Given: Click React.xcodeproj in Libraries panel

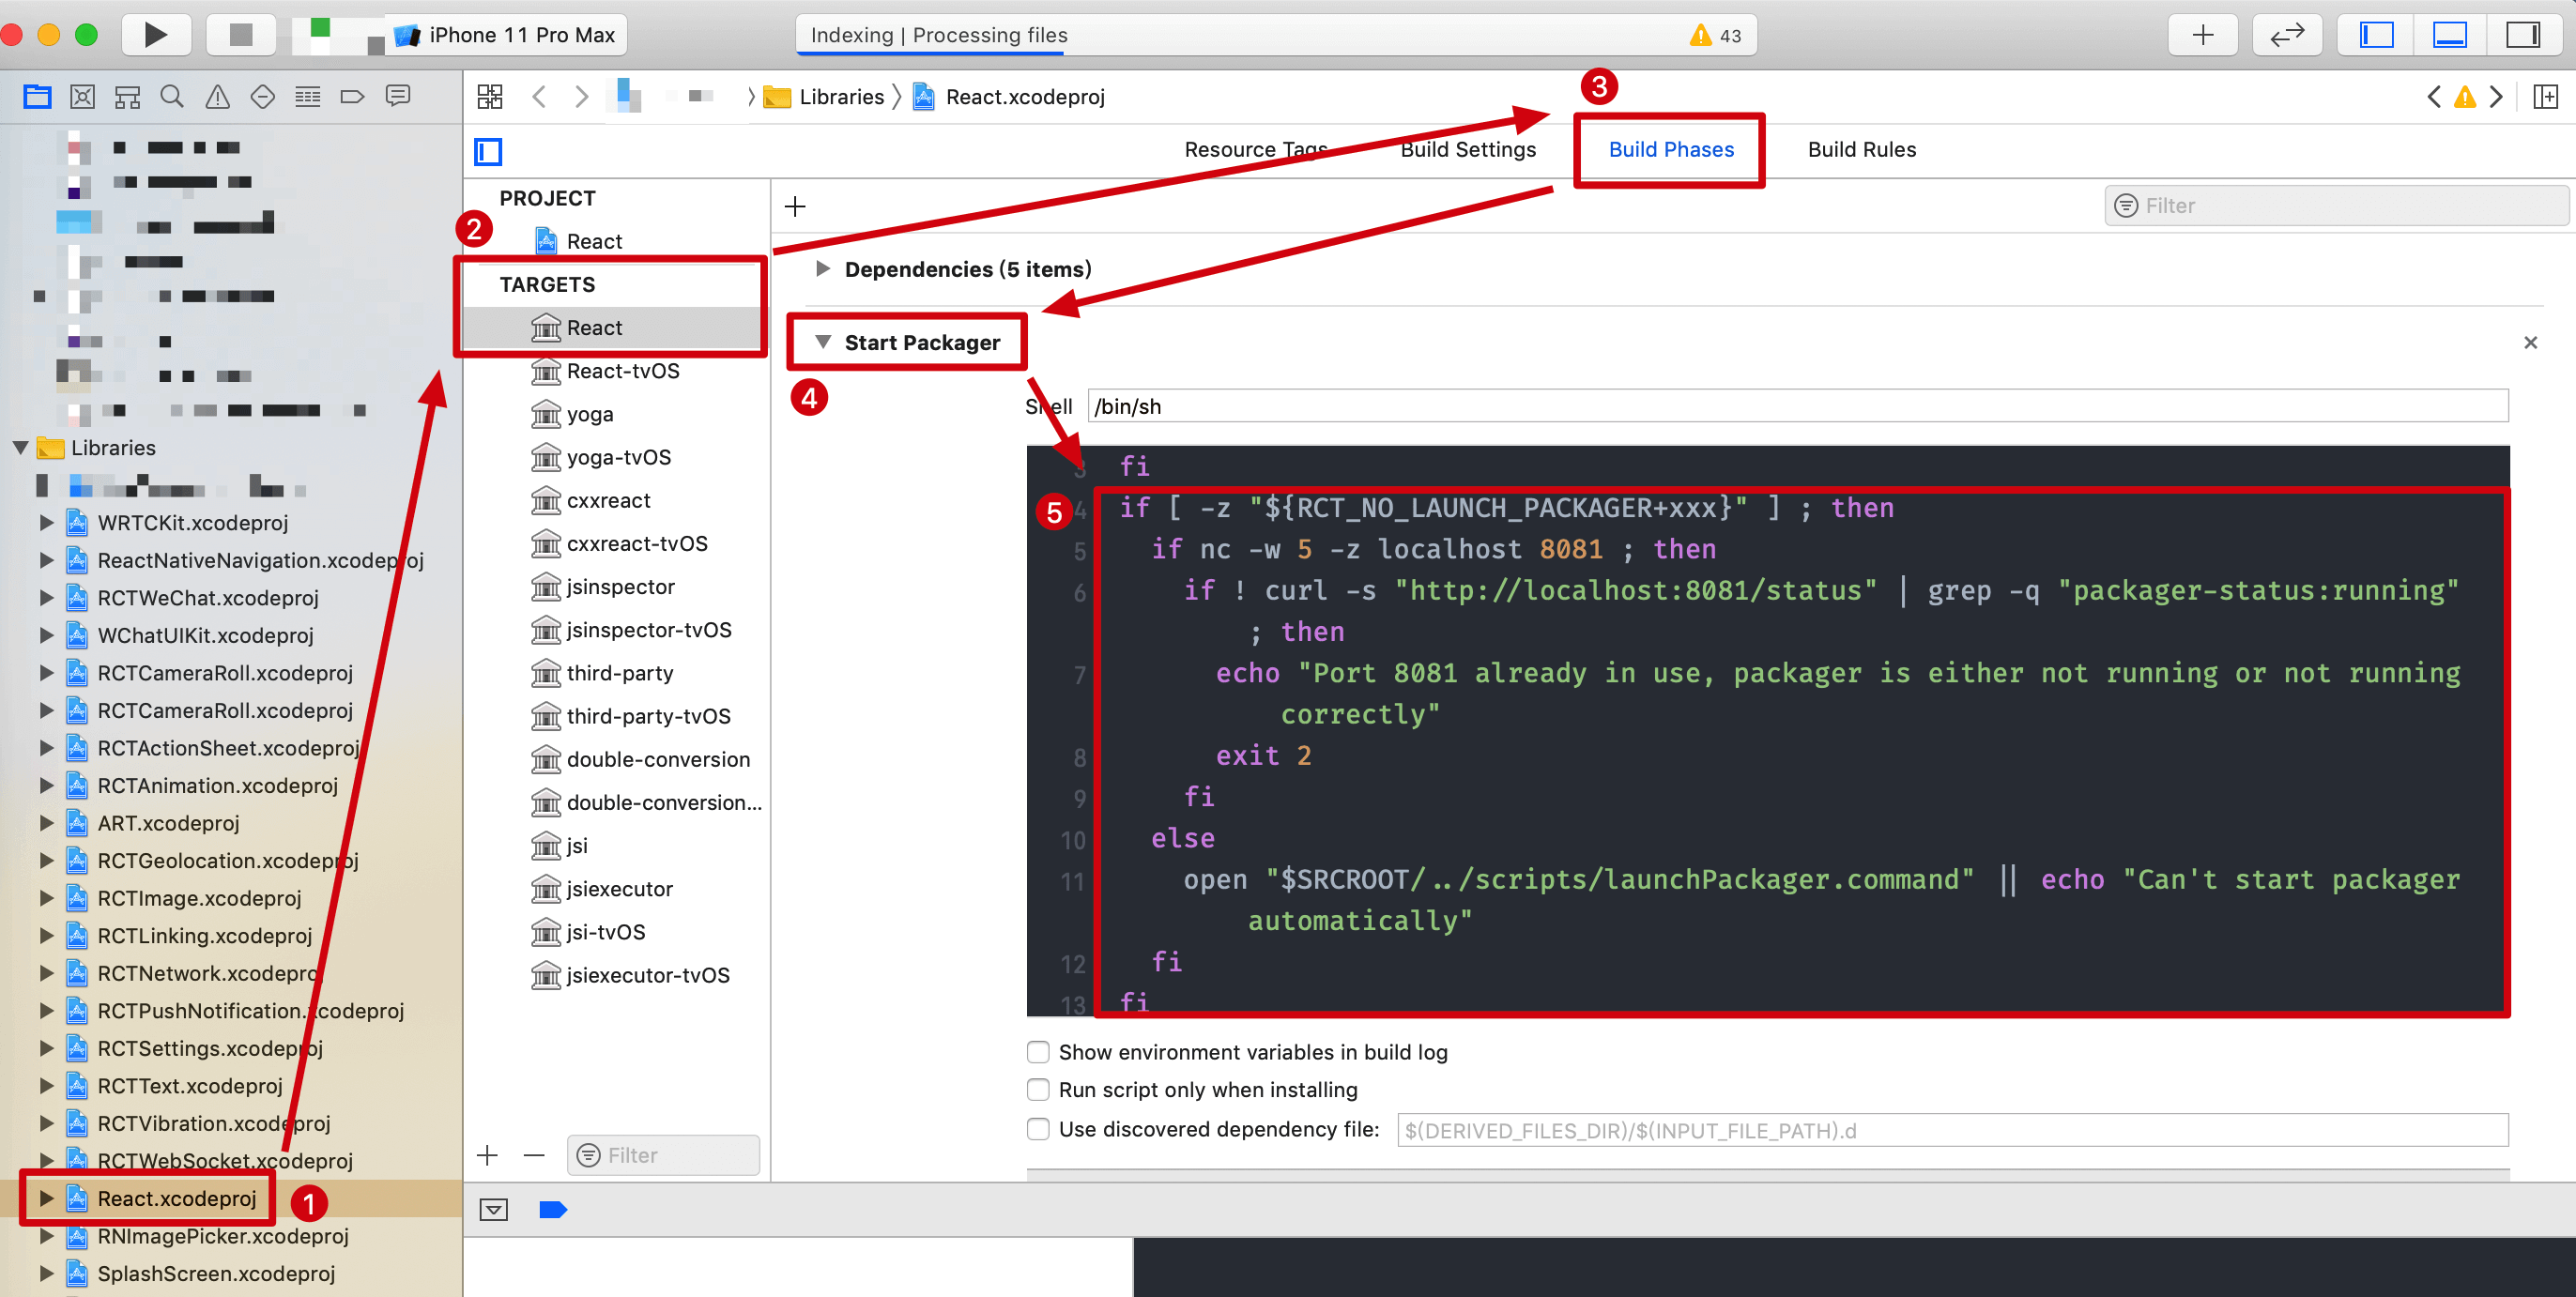Looking at the screenshot, I should pyautogui.click(x=178, y=1198).
